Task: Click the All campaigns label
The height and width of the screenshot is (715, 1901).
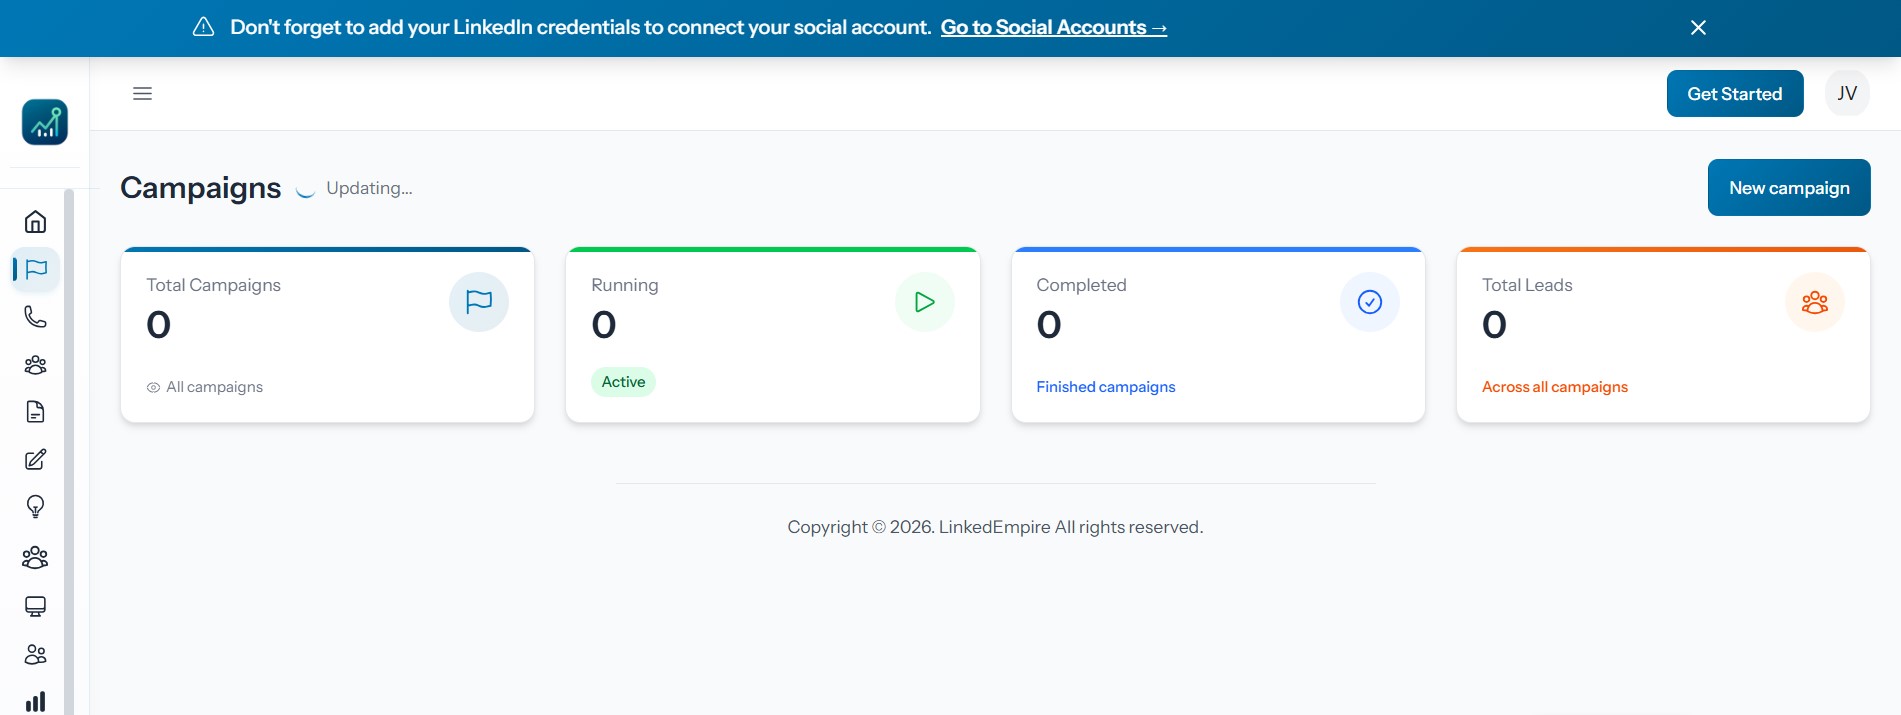Action: (214, 387)
